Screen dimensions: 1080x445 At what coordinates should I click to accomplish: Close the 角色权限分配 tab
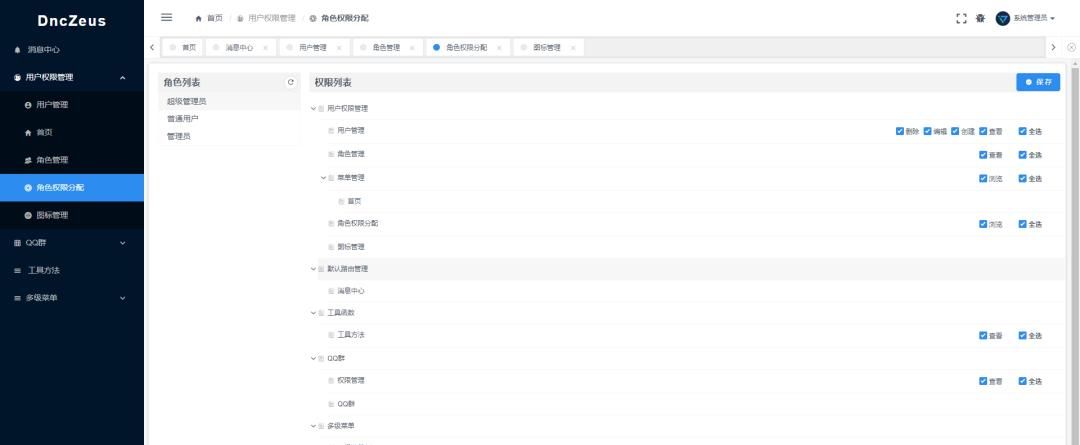[x=499, y=48]
